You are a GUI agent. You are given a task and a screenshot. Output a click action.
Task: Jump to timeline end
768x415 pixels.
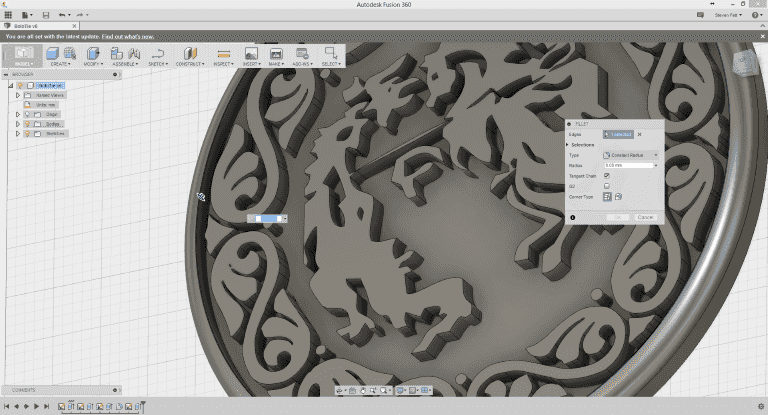click(x=47, y=406)
